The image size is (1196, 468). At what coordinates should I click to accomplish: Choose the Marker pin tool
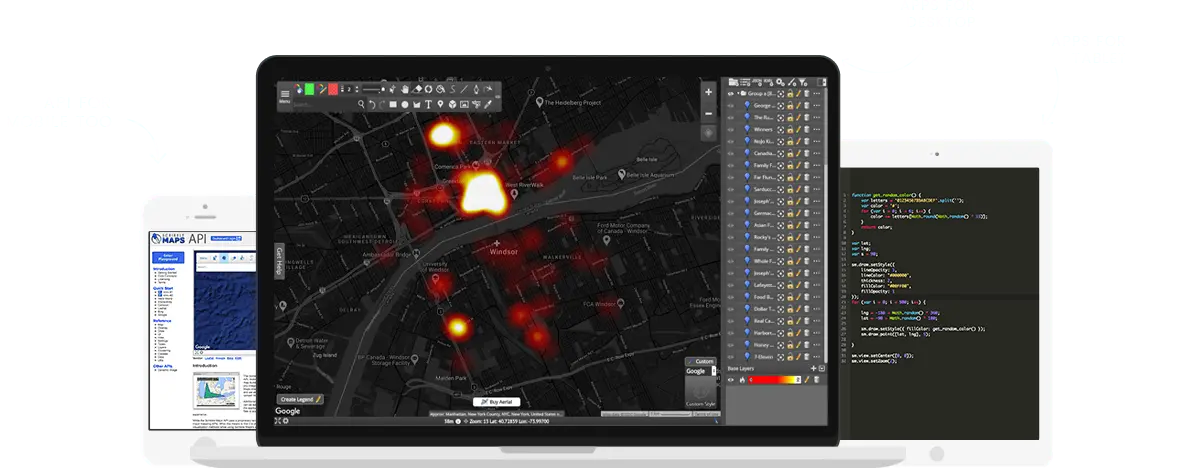coord(440,104)
